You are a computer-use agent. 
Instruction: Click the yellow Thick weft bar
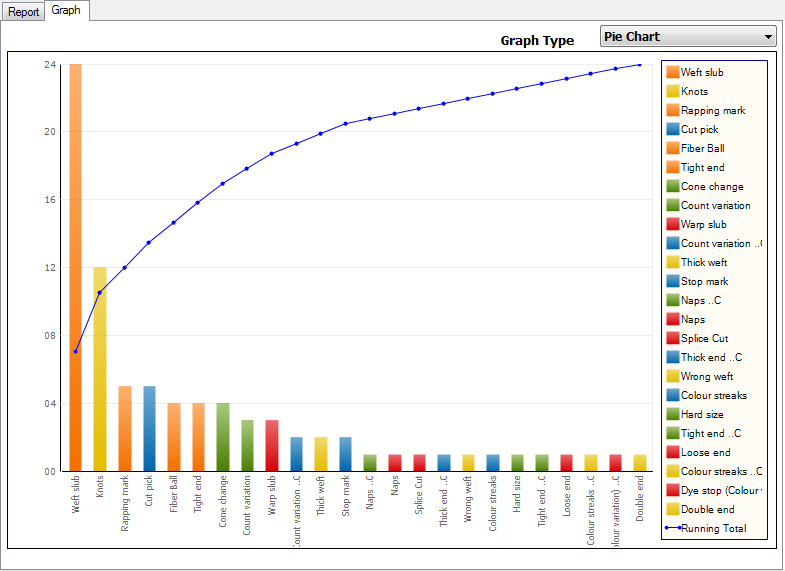click(321, 454)
